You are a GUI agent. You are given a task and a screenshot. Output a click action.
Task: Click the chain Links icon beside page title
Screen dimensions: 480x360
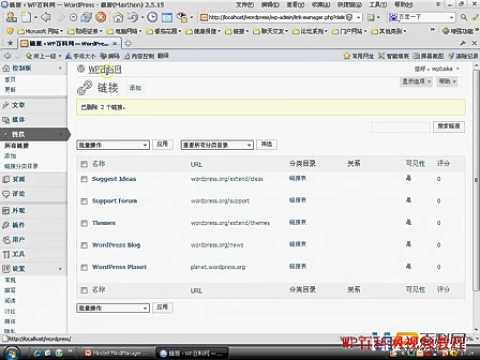pyautogui.click(x=84, y=88)
